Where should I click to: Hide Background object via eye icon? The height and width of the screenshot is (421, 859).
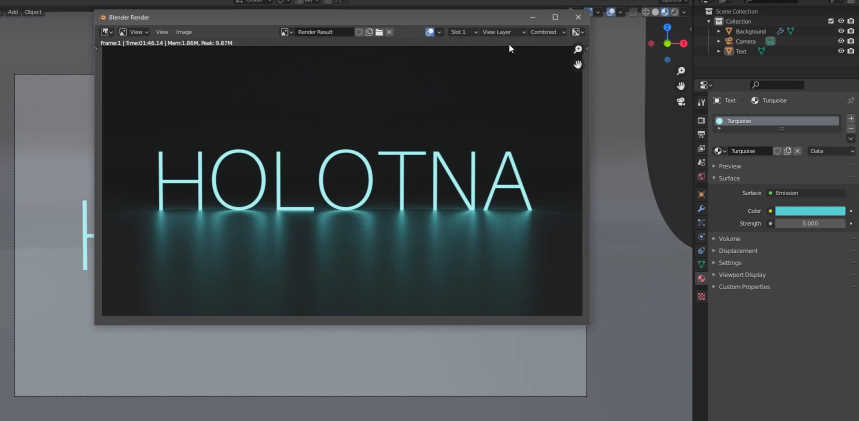(x=841, y=31)
